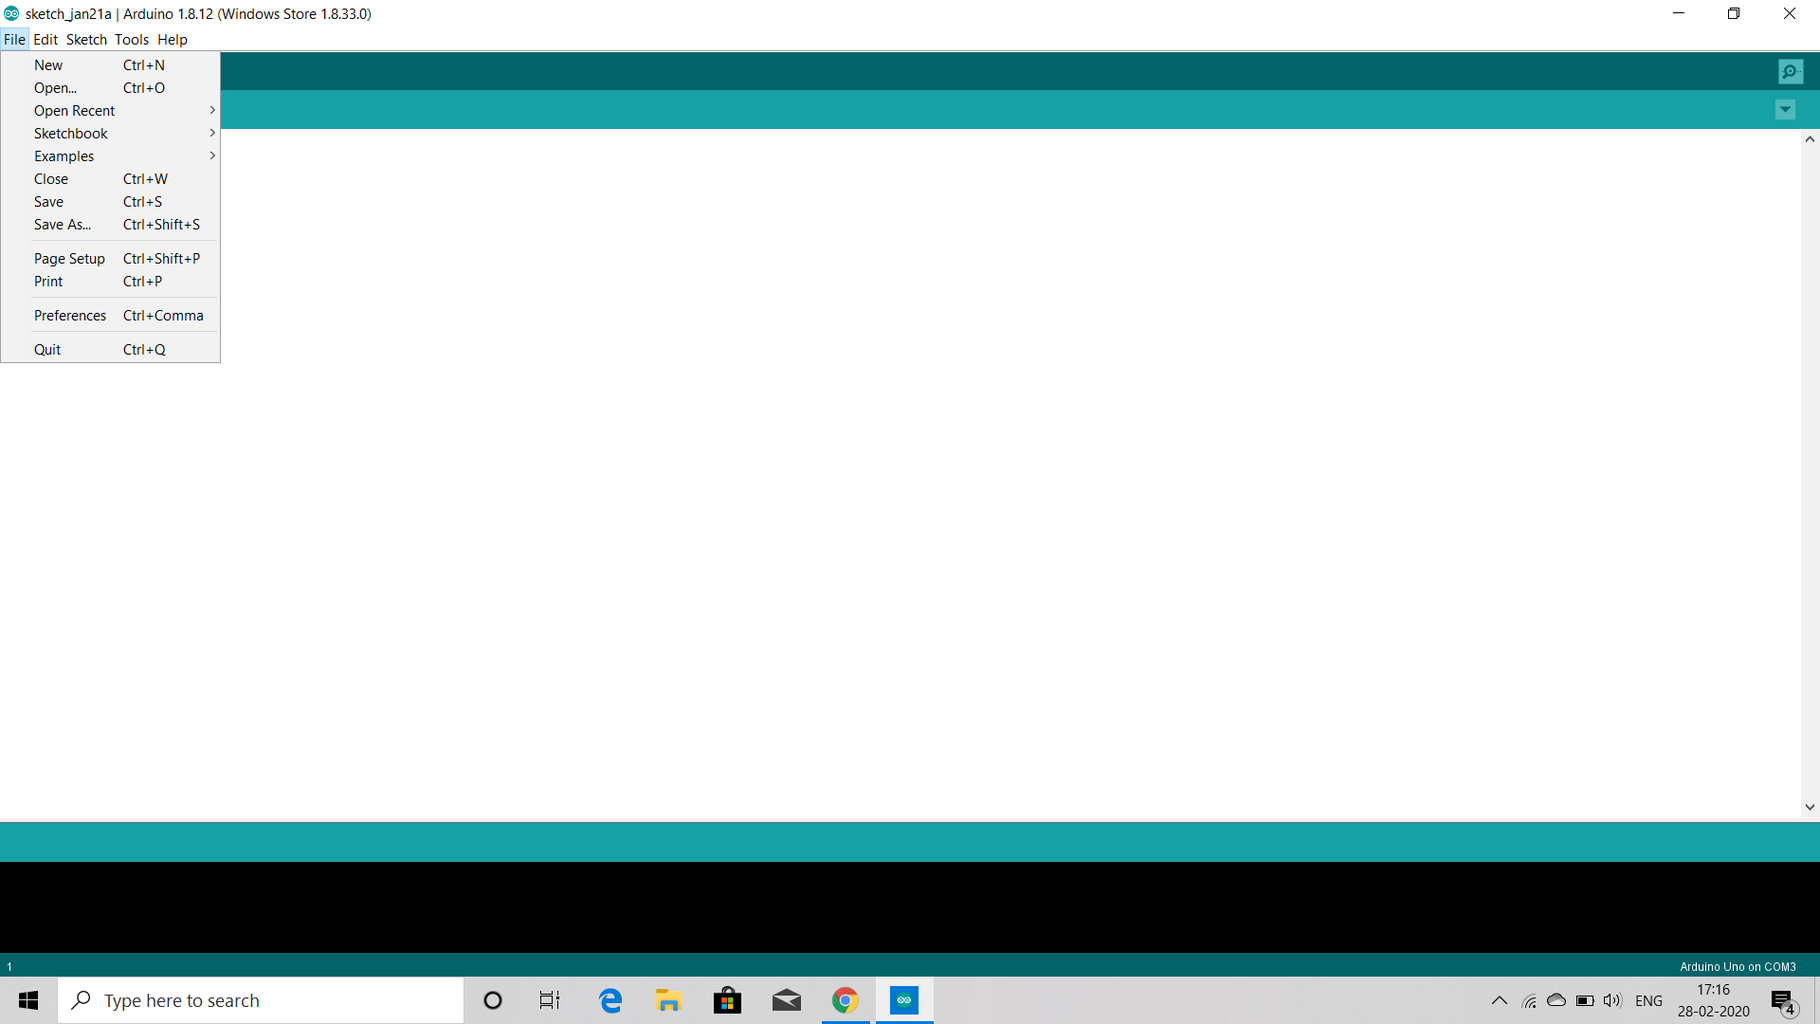1820x1024 pixels.
Task: Click line number 1 in status bar
Action: tap(10, 967)
